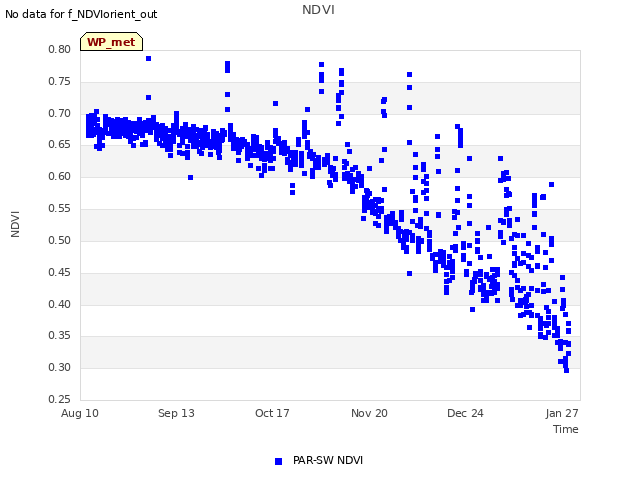Click the 0.75 y-axis tick label

[x=60, y=81]
